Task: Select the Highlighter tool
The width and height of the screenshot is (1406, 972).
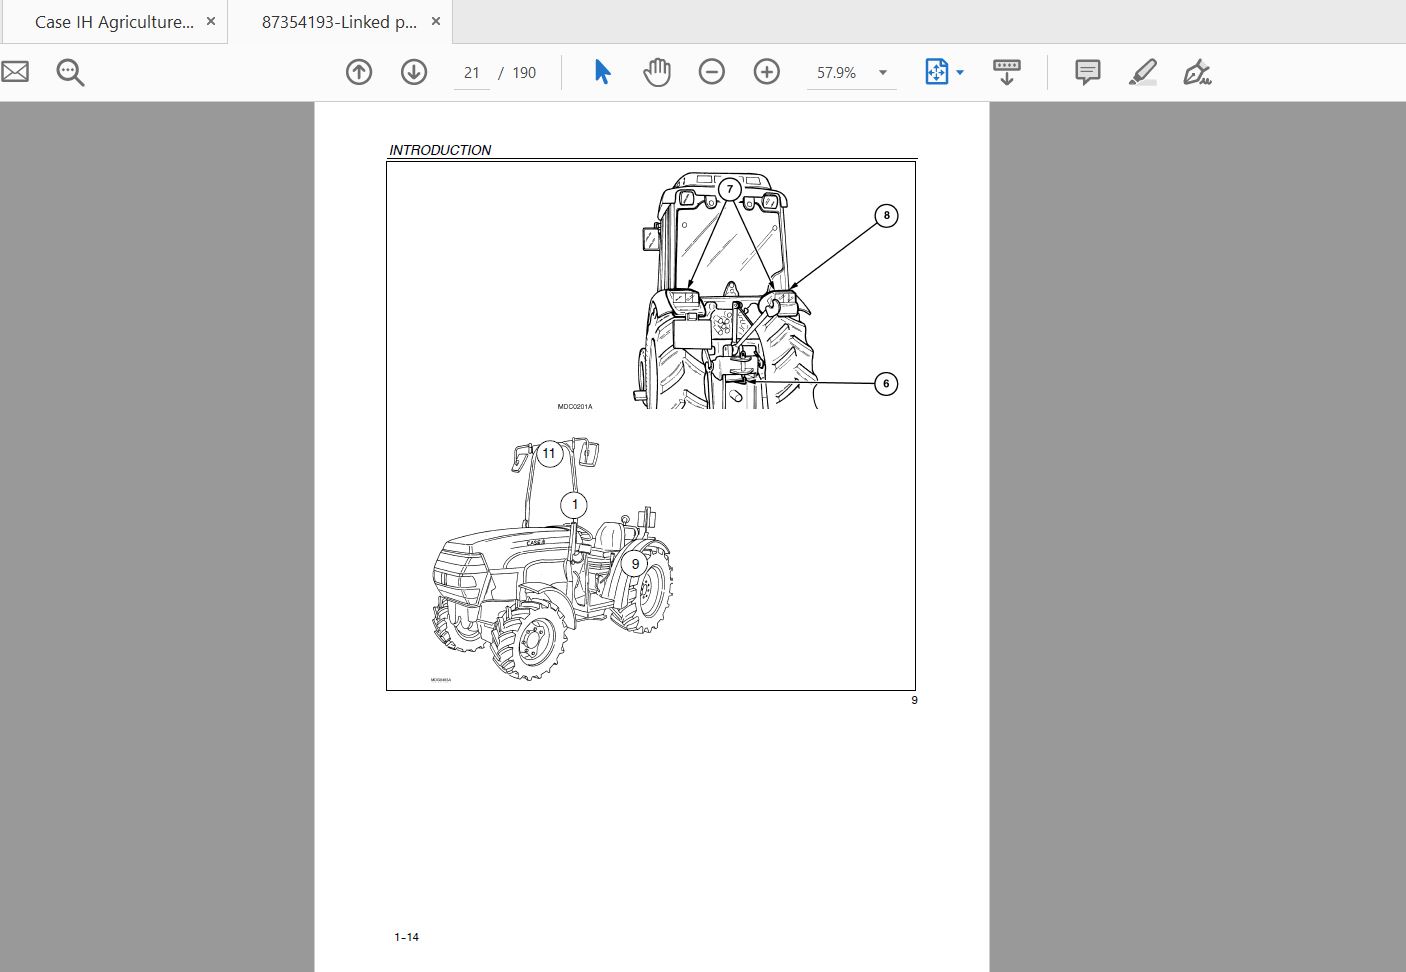Action: (1143, 71)
